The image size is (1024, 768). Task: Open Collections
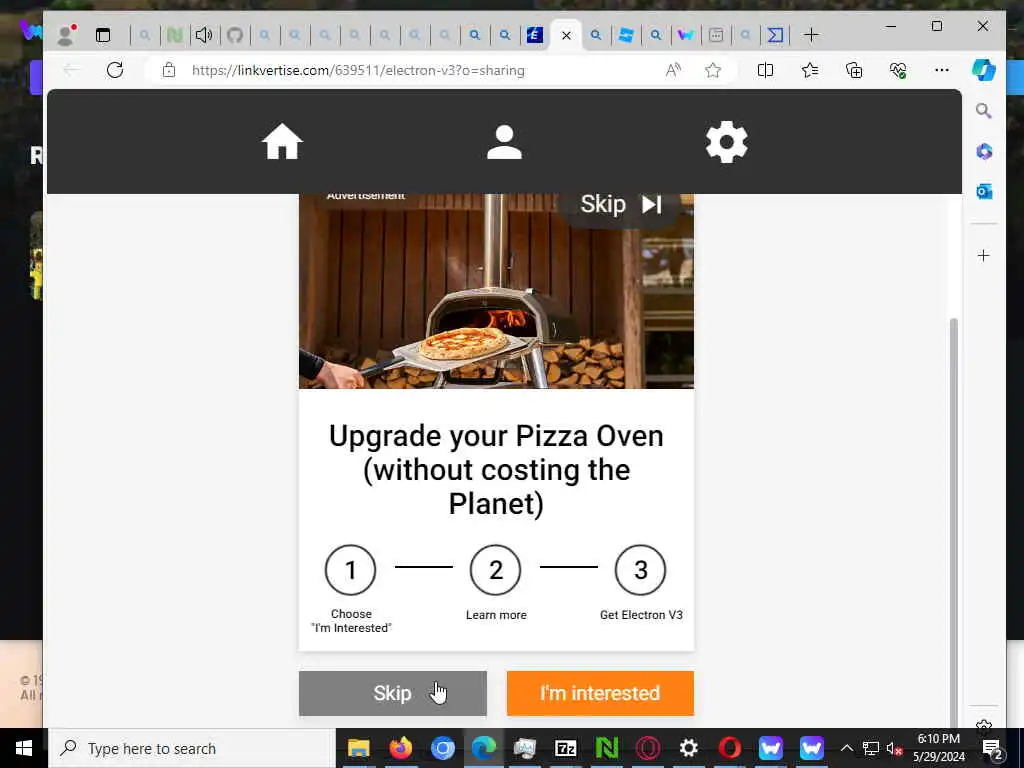coord(854,70)
